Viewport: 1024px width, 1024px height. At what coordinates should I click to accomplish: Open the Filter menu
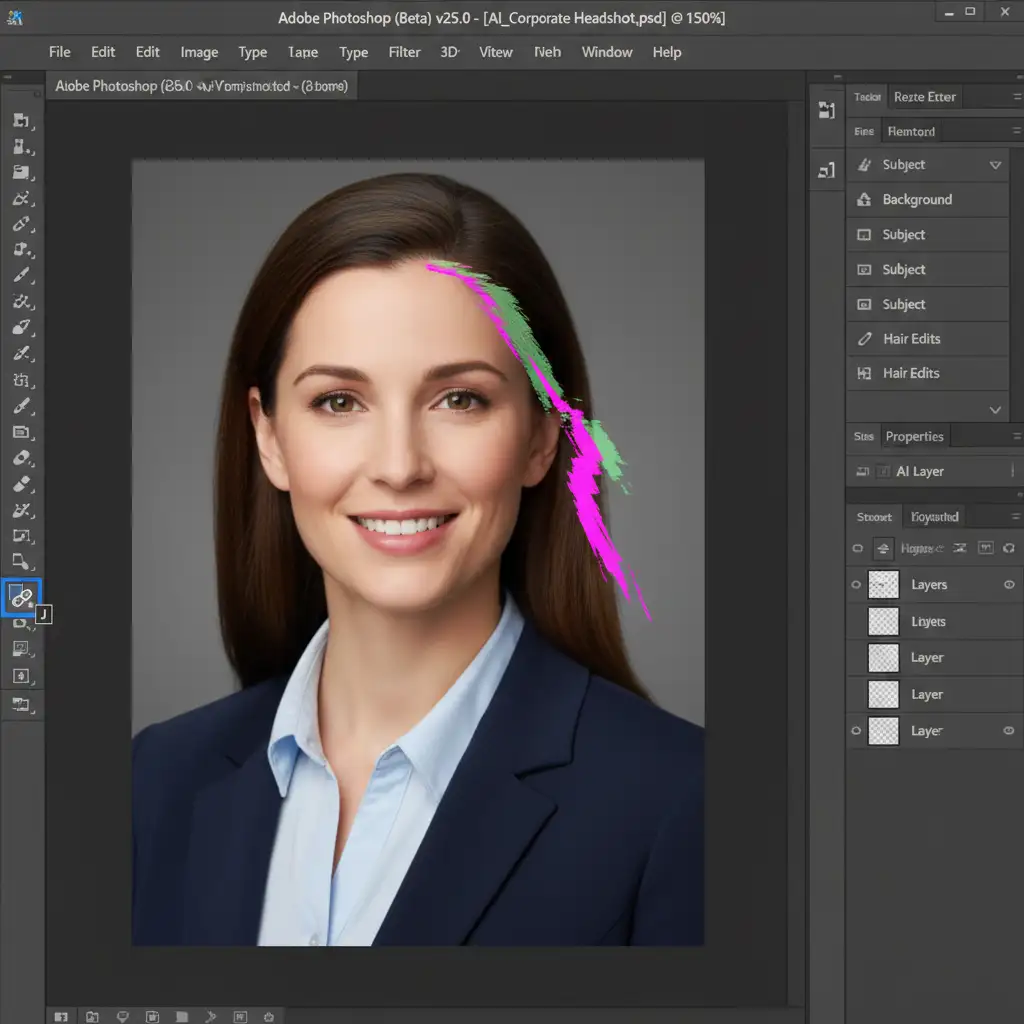[x=404, y=52]
